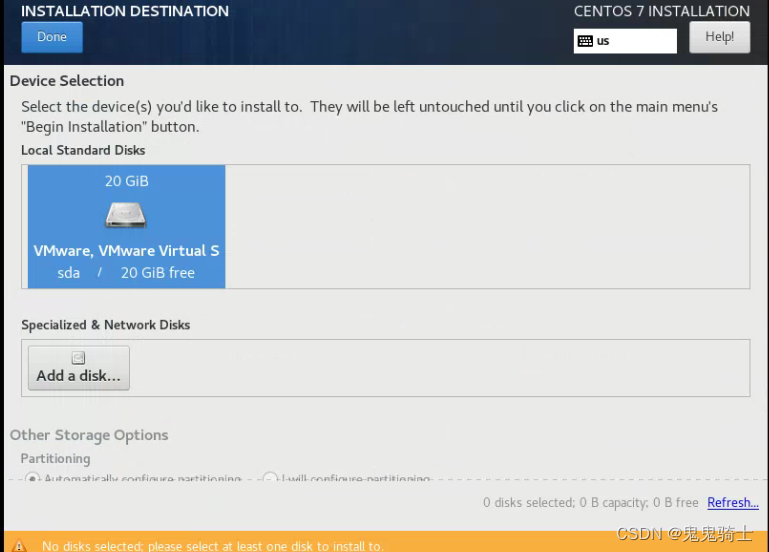The image size is (769, 552).
Task: Click the Device Selection heading
Action: point(67,81)
